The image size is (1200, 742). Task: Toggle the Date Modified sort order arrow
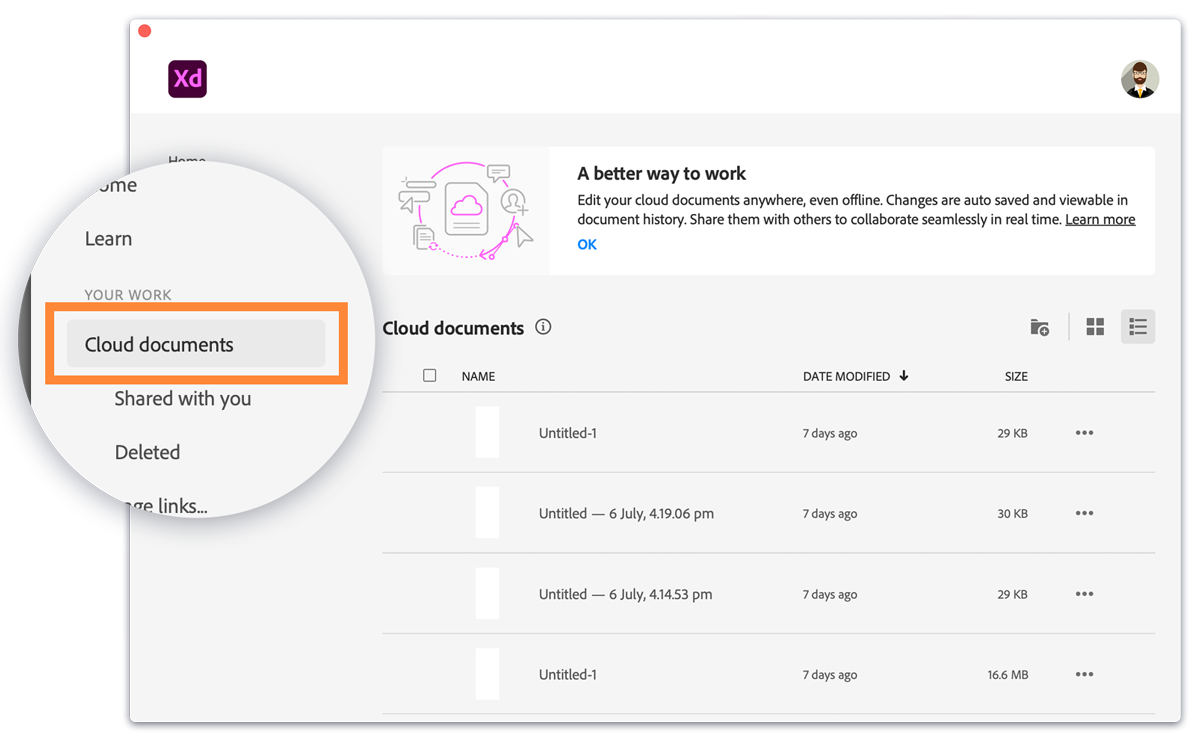(x=904, y=375)
